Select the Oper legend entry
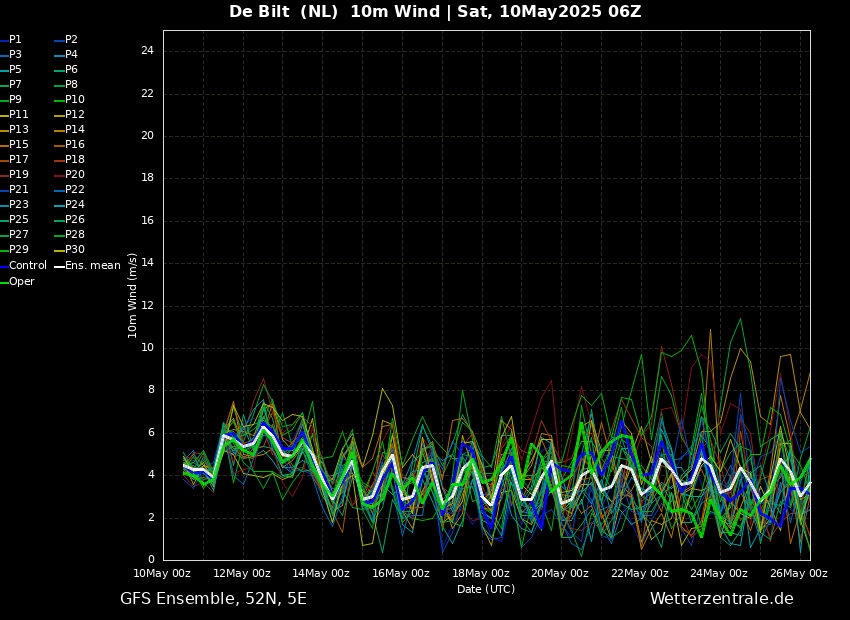 [x=21, y=282]
